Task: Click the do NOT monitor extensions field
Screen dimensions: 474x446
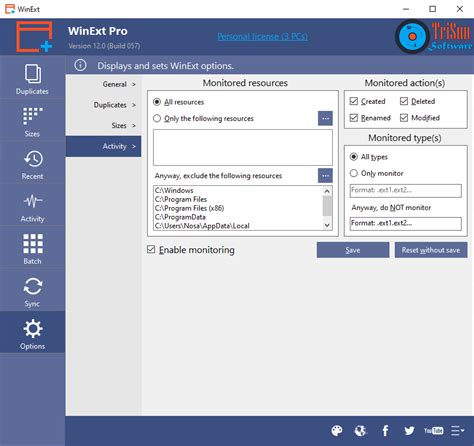Action: [406, 224]
